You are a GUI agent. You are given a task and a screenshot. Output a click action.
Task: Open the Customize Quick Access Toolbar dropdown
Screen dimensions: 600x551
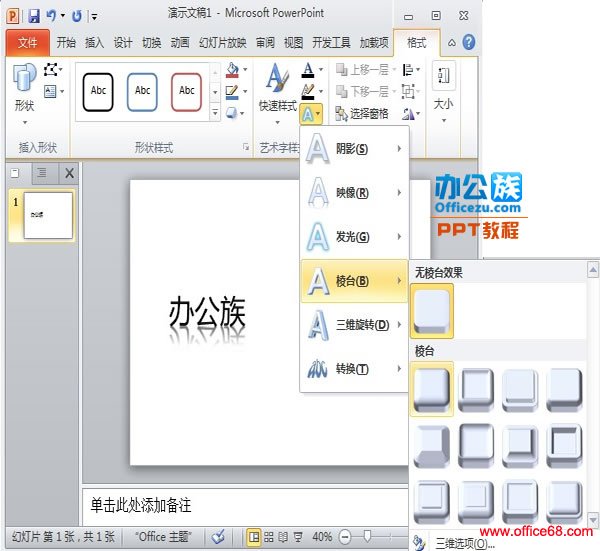pyautogui.click(x=94, y=16)
